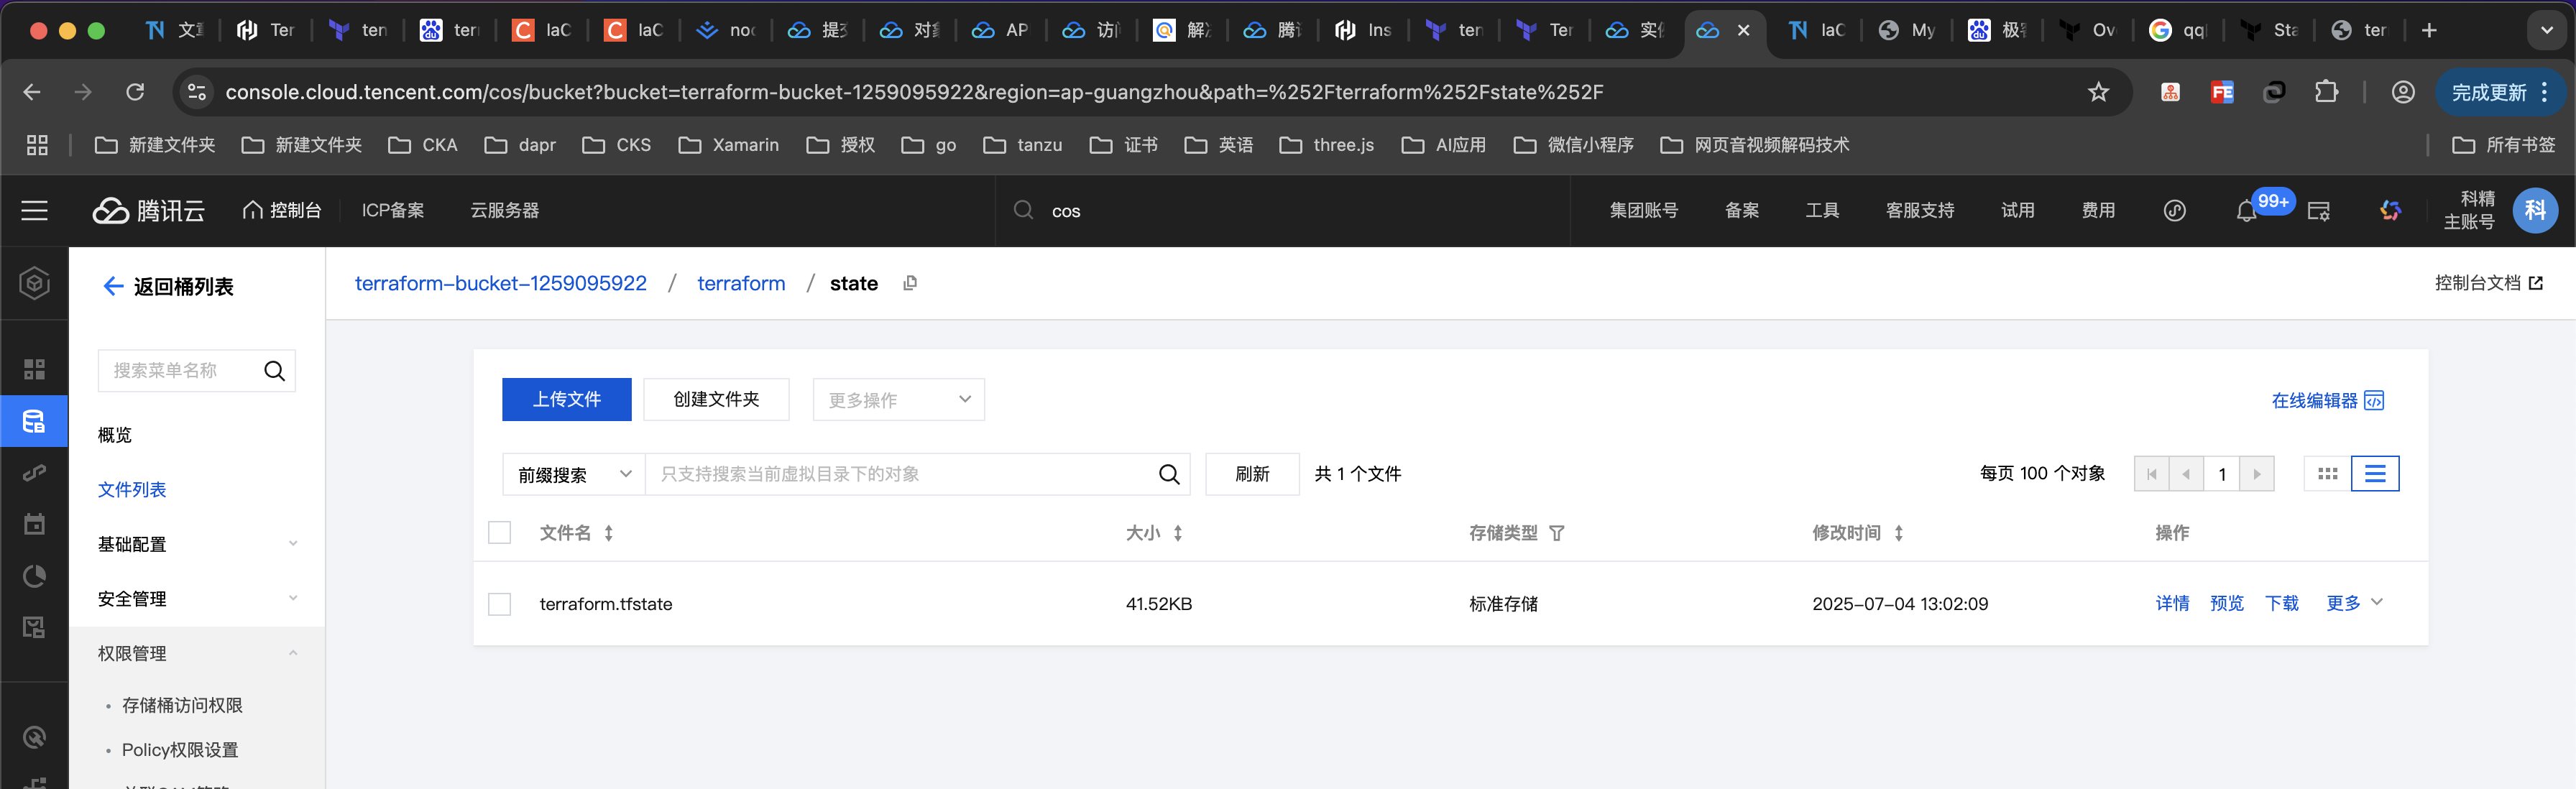This screenshot has width=2576, height=789.
Task: Open 控制台 in top navigation
Action: tap(282, 211)
